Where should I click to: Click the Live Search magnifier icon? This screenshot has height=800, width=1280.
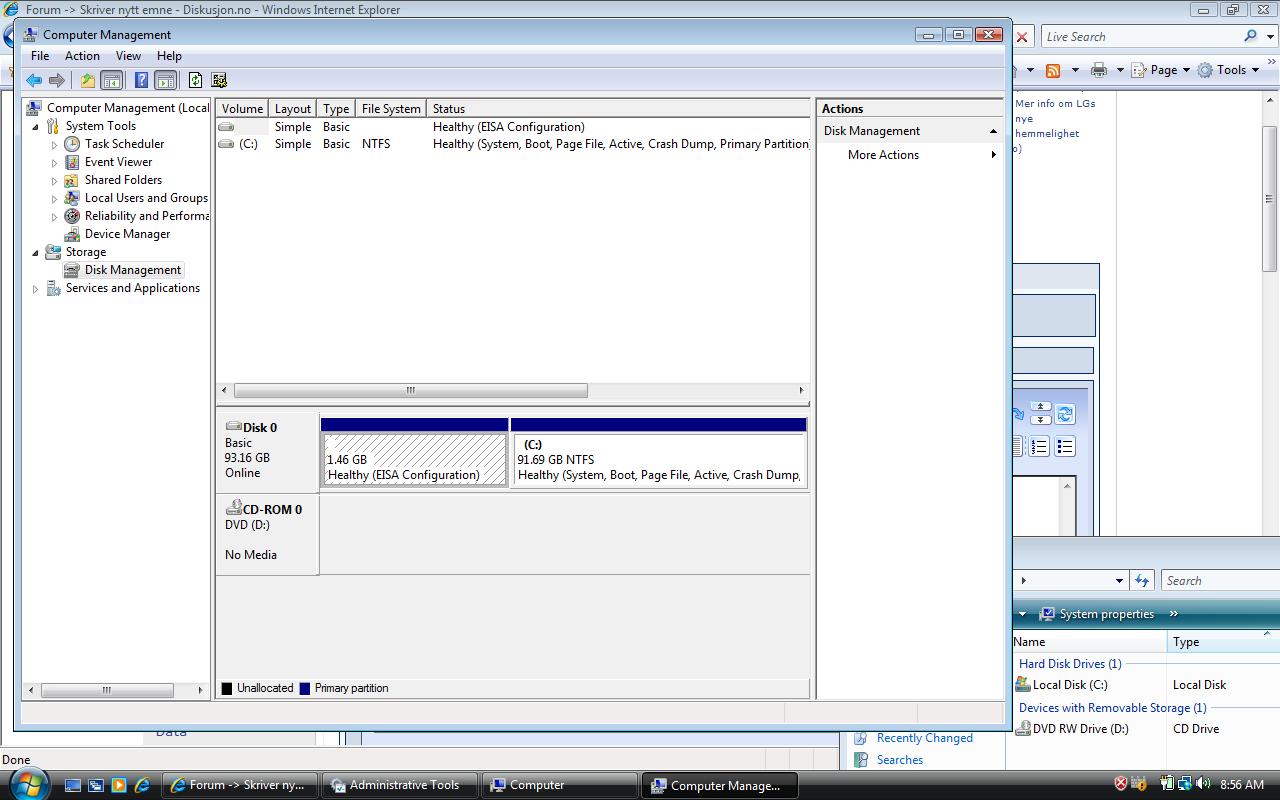1250,36
